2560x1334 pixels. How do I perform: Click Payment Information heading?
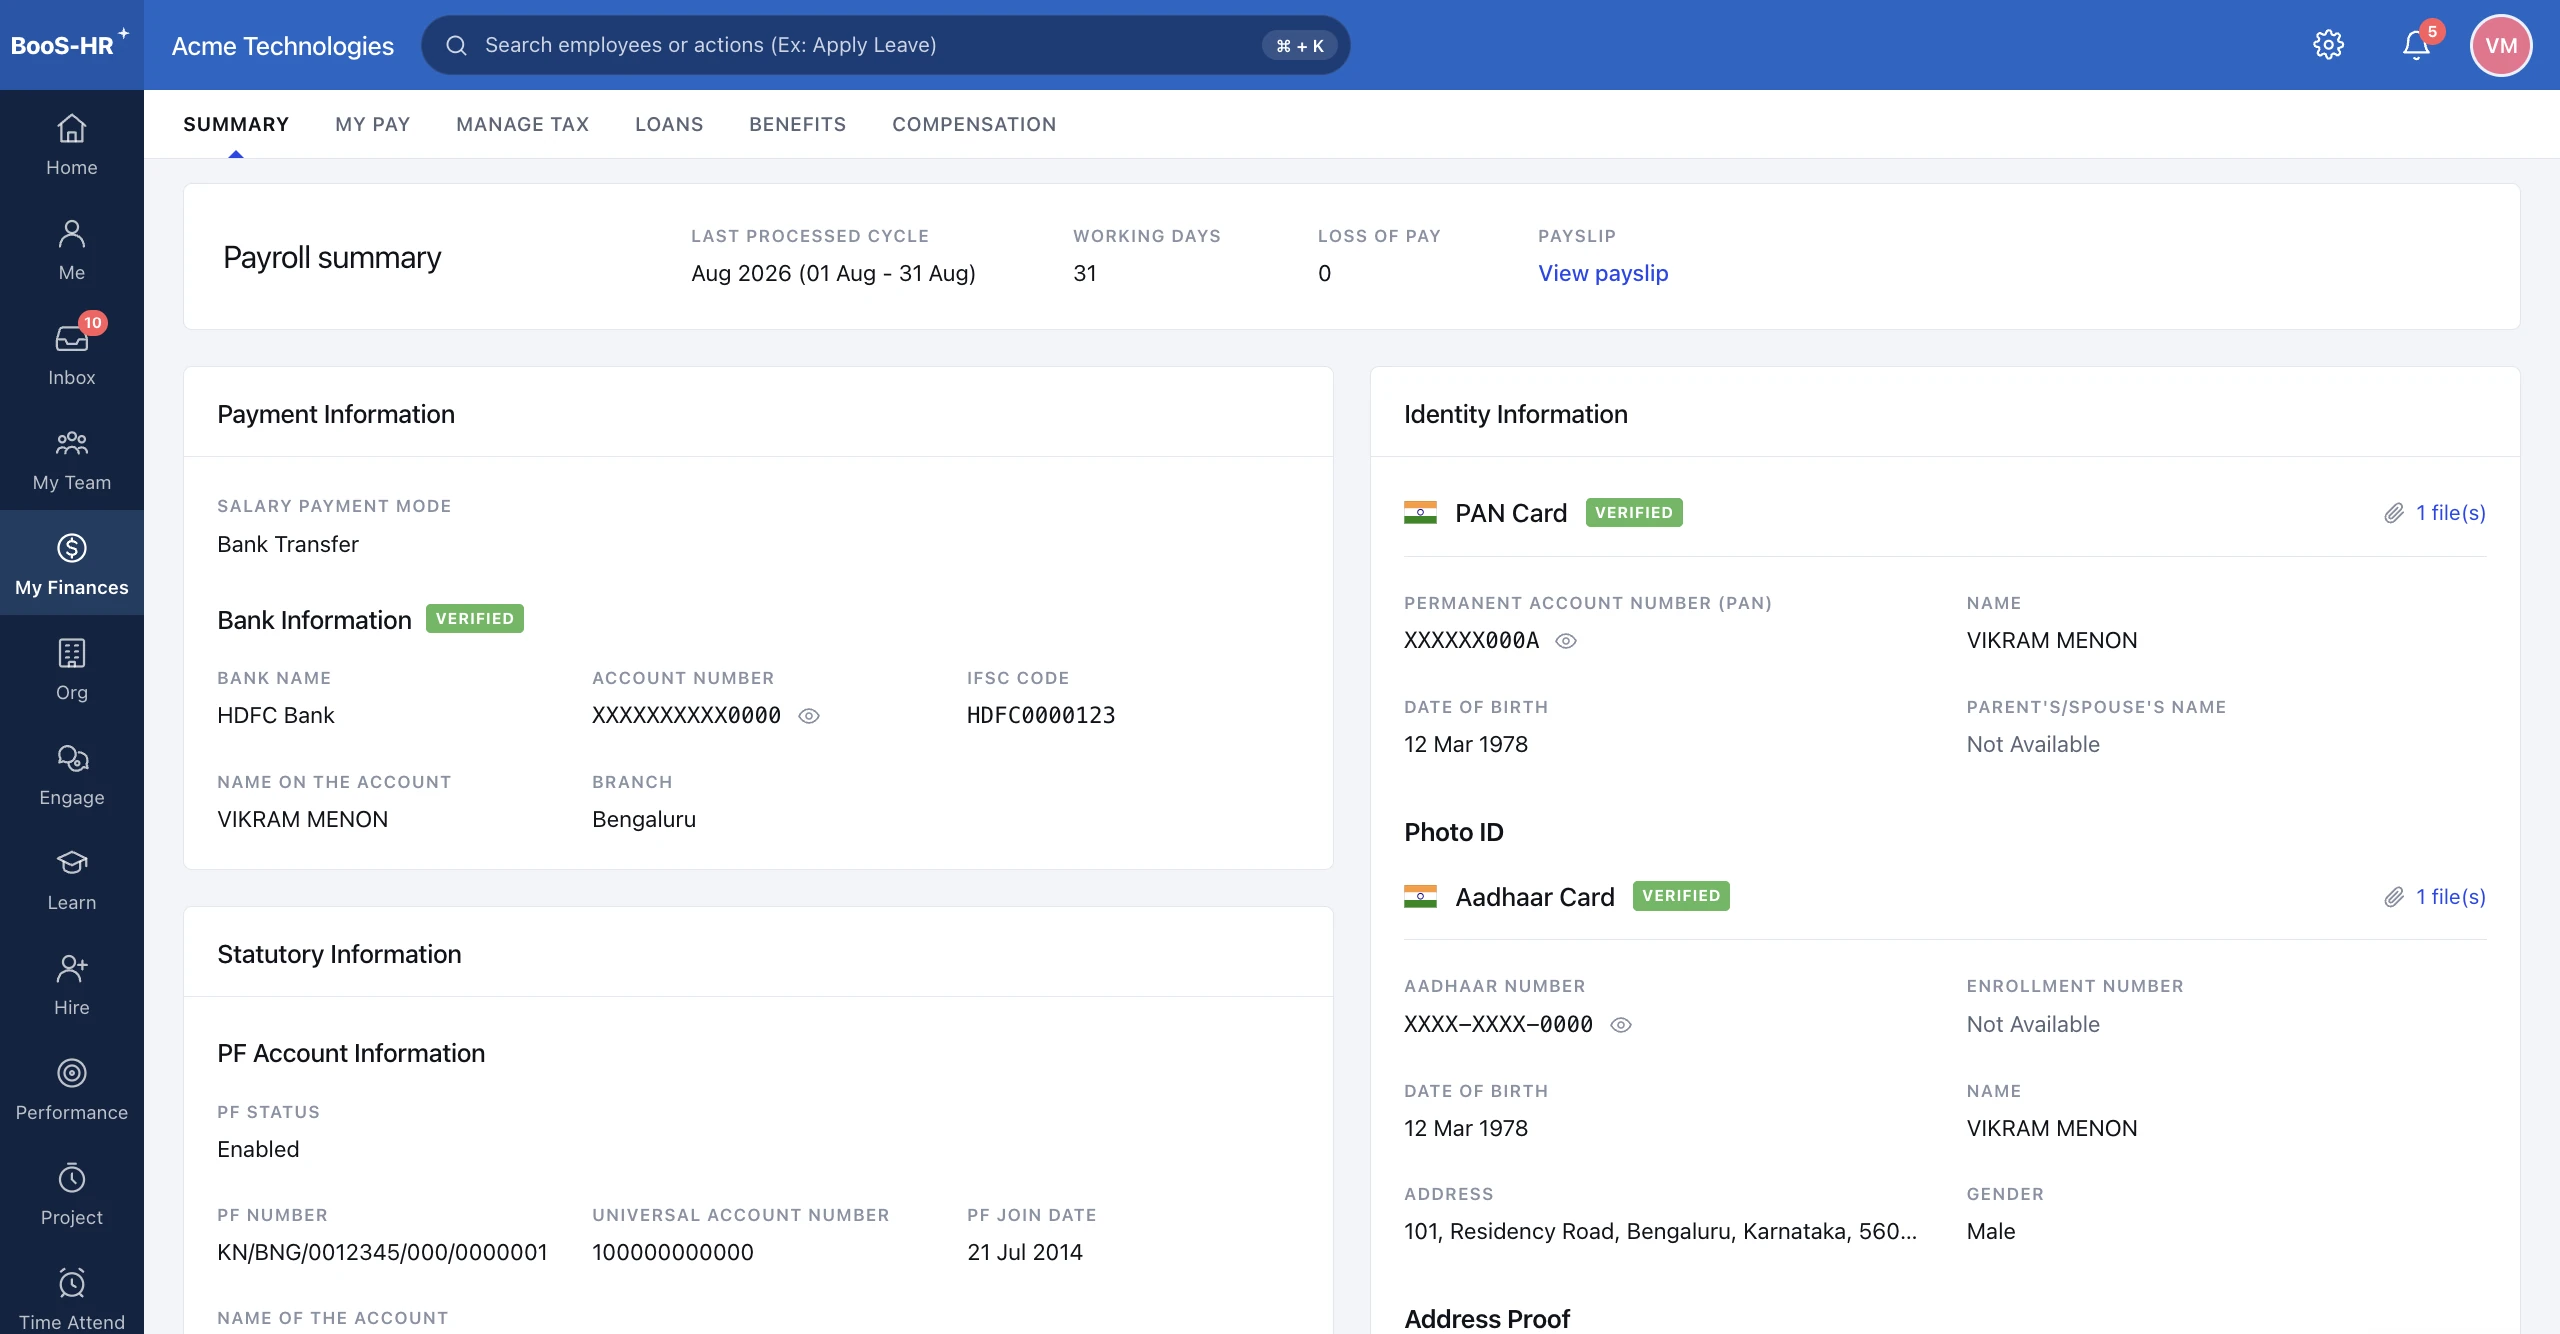(x=336, y=415)
